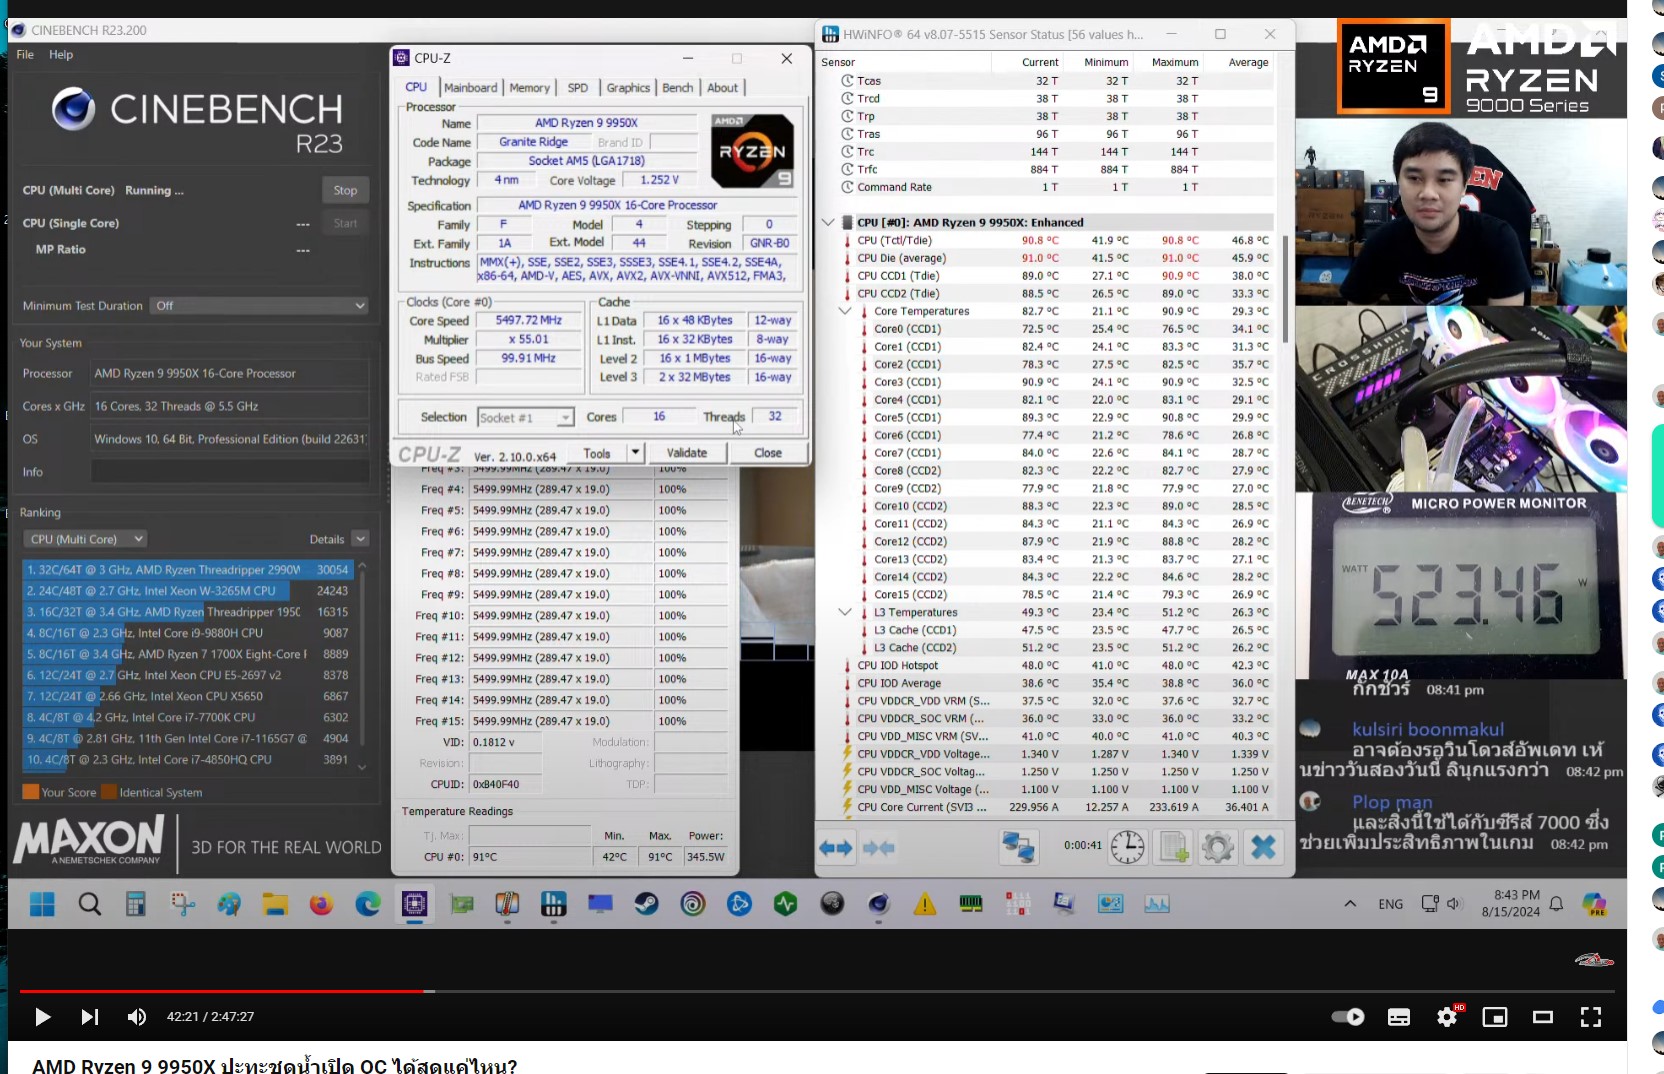1664x1074 pixels.
Task: Open the miniplayer
Action: pos(1495,1017)
